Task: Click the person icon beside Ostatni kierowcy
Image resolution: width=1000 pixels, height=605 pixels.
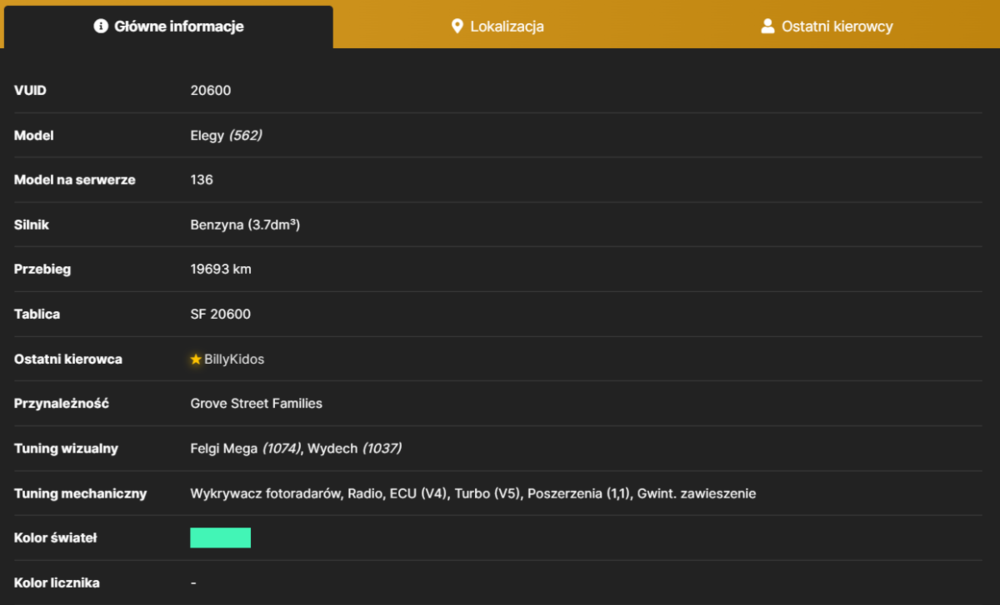Action: click(x=768, y=26)
